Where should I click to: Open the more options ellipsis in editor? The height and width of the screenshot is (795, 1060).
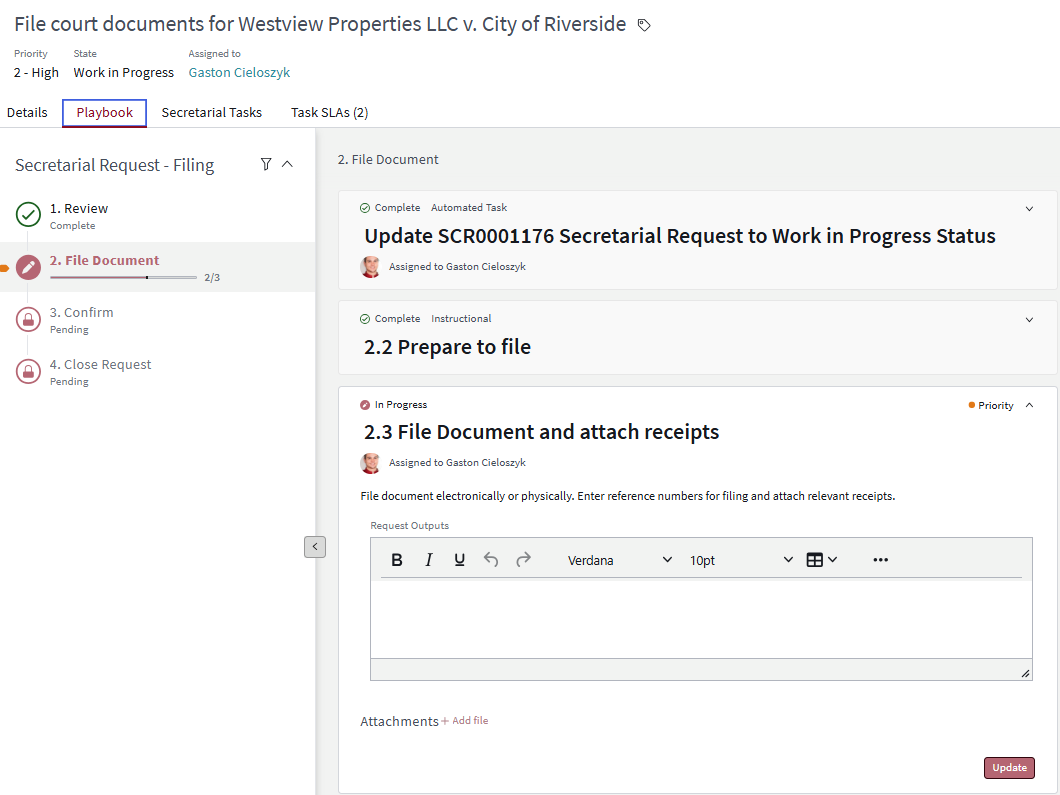(880, 560)
